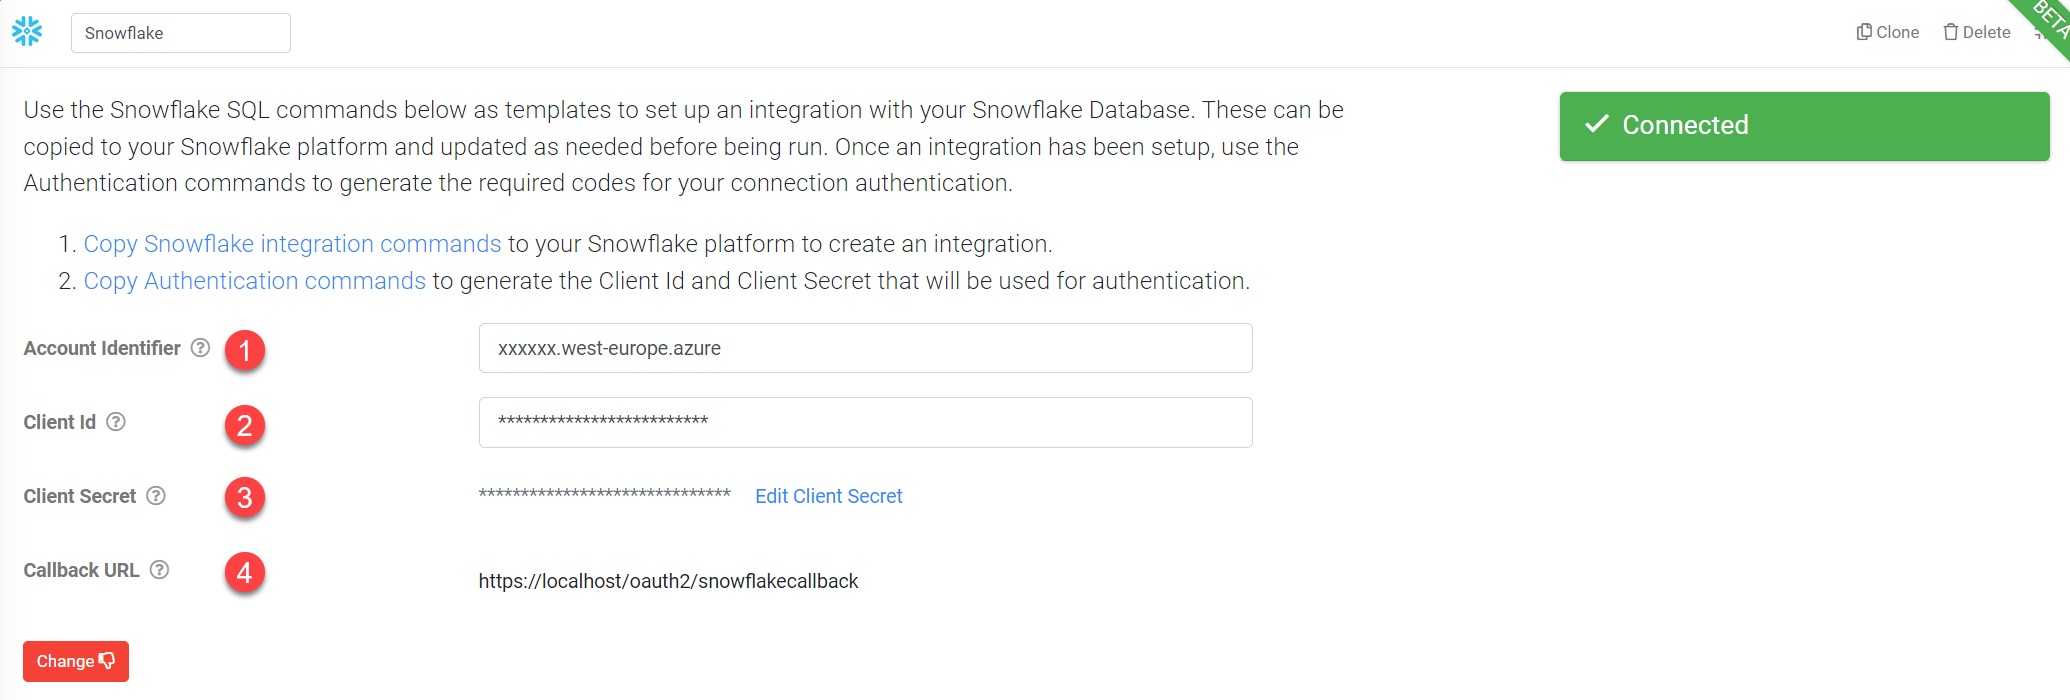Click the red Change button
Viewport: 2070px width, 700px height.
pos(76,661)
